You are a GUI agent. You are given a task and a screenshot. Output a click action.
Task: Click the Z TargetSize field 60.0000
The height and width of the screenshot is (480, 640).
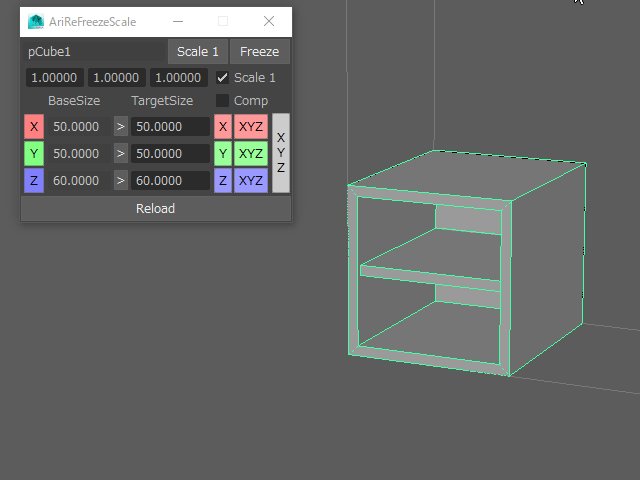170,180
